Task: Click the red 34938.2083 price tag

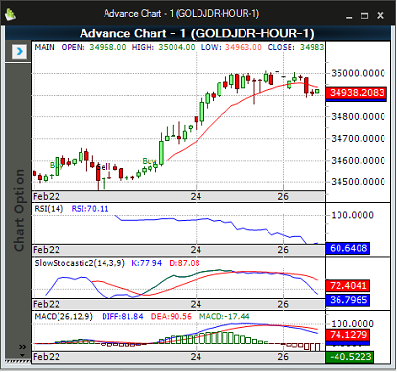Action: pyautogui.click(x=356, y=93)
